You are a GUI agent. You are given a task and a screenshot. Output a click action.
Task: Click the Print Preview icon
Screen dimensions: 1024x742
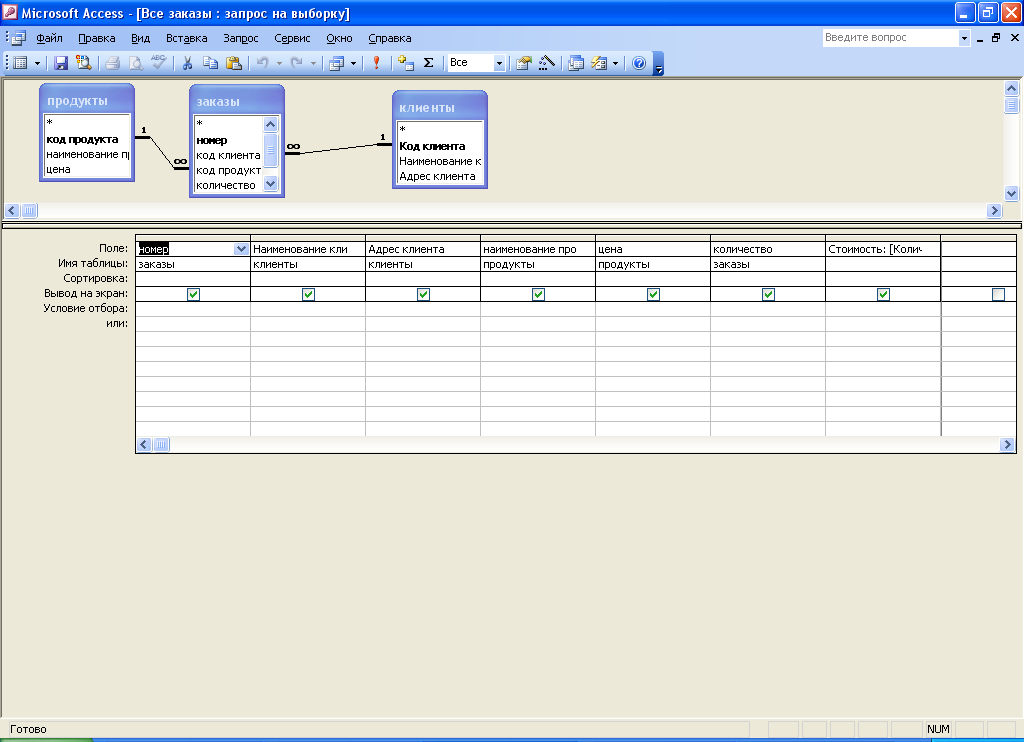pos(135,63)
